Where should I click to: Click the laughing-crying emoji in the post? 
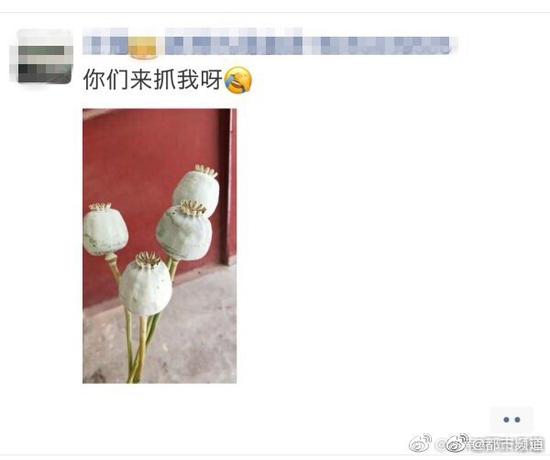click(238, 80)
